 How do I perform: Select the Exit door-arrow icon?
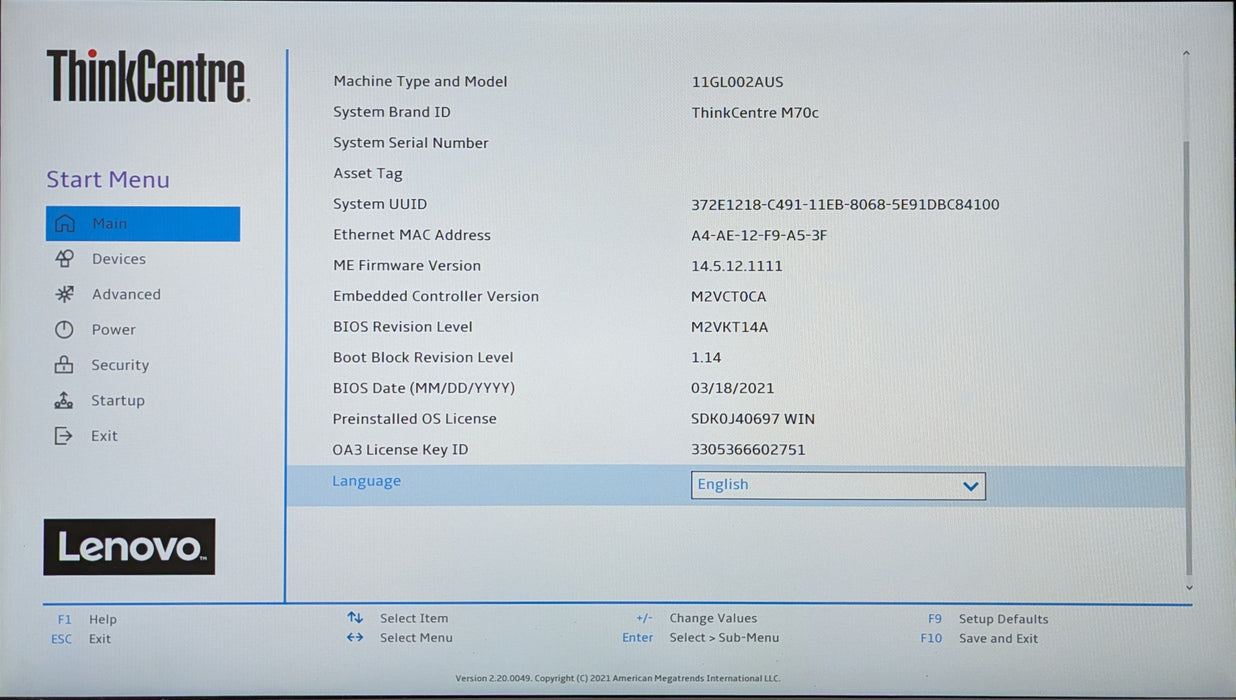(x=64, y=436)
